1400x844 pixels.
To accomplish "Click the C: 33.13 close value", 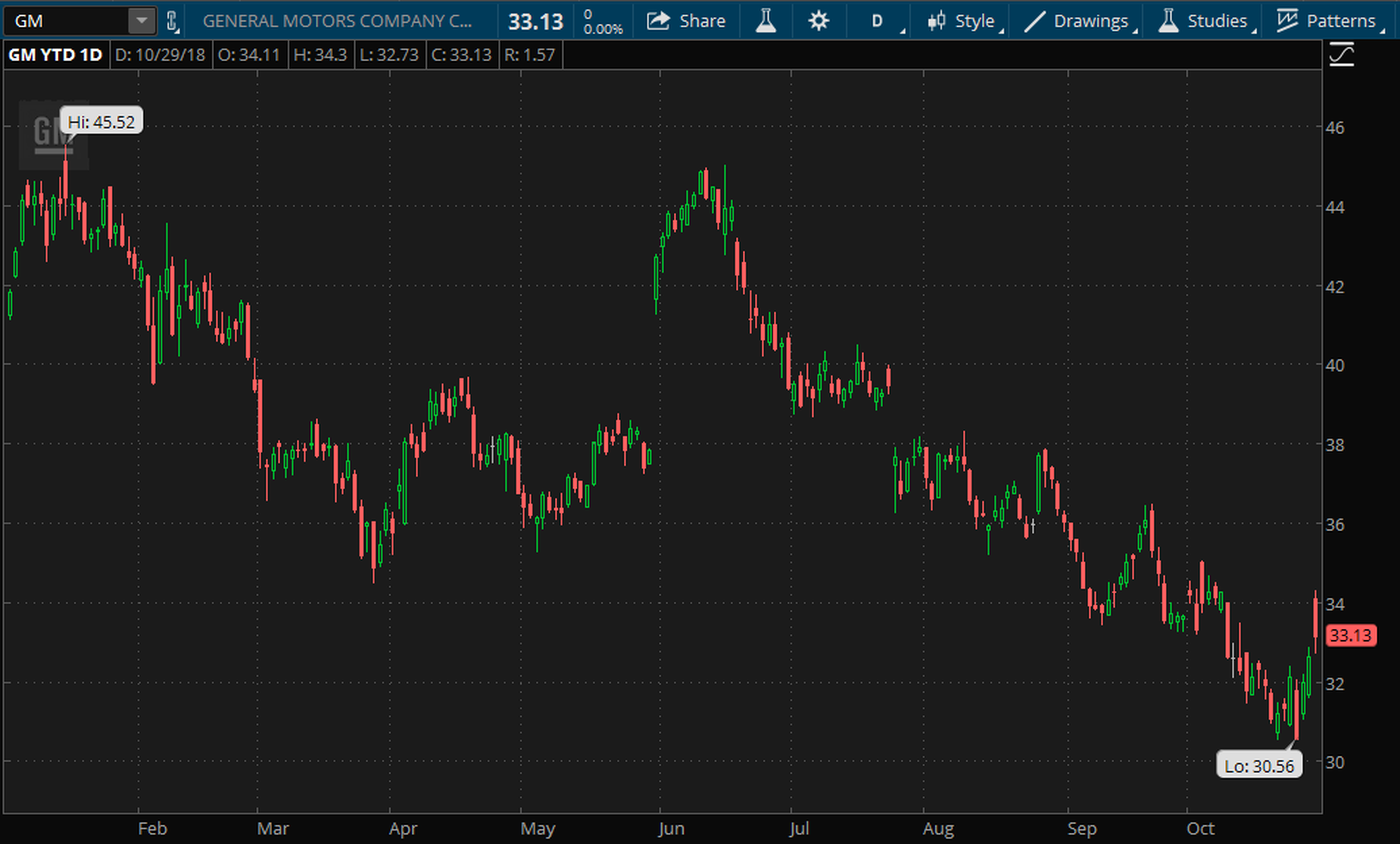I will point(460,55).
